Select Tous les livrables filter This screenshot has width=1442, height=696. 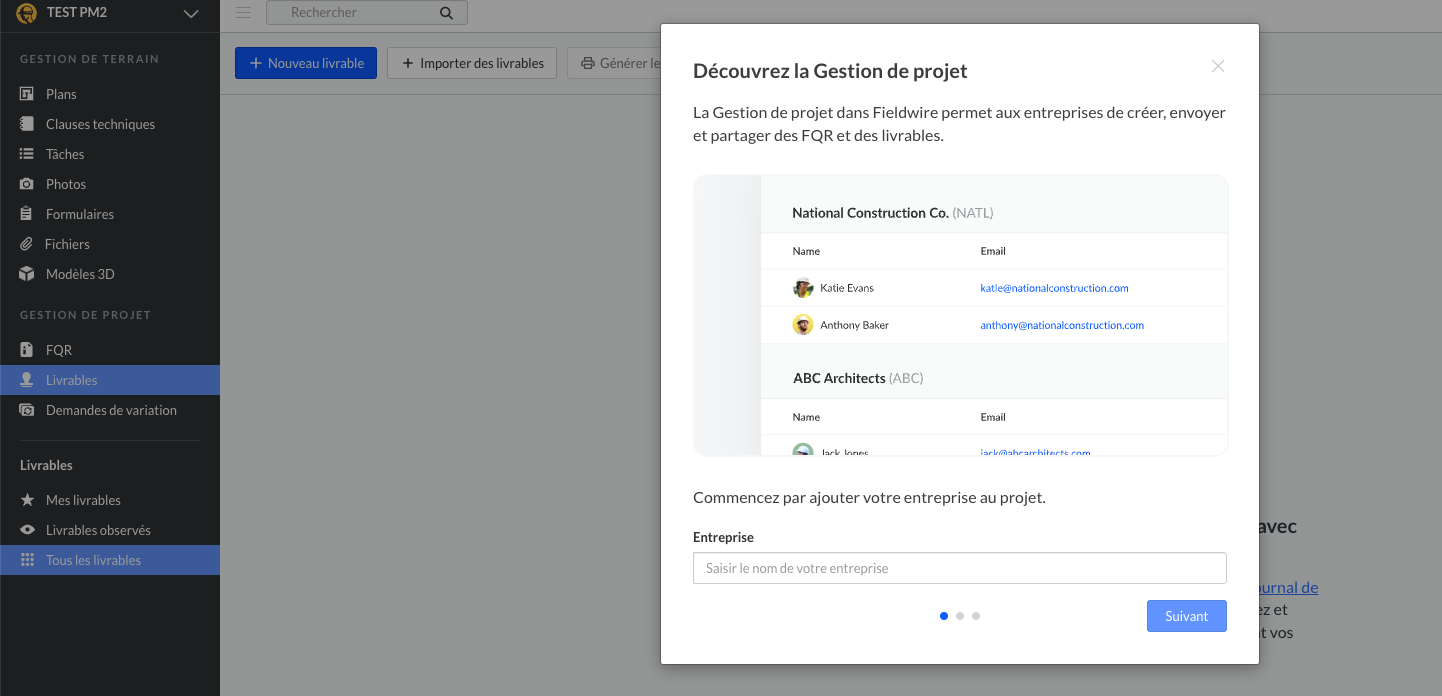click(x=110, y=560)
